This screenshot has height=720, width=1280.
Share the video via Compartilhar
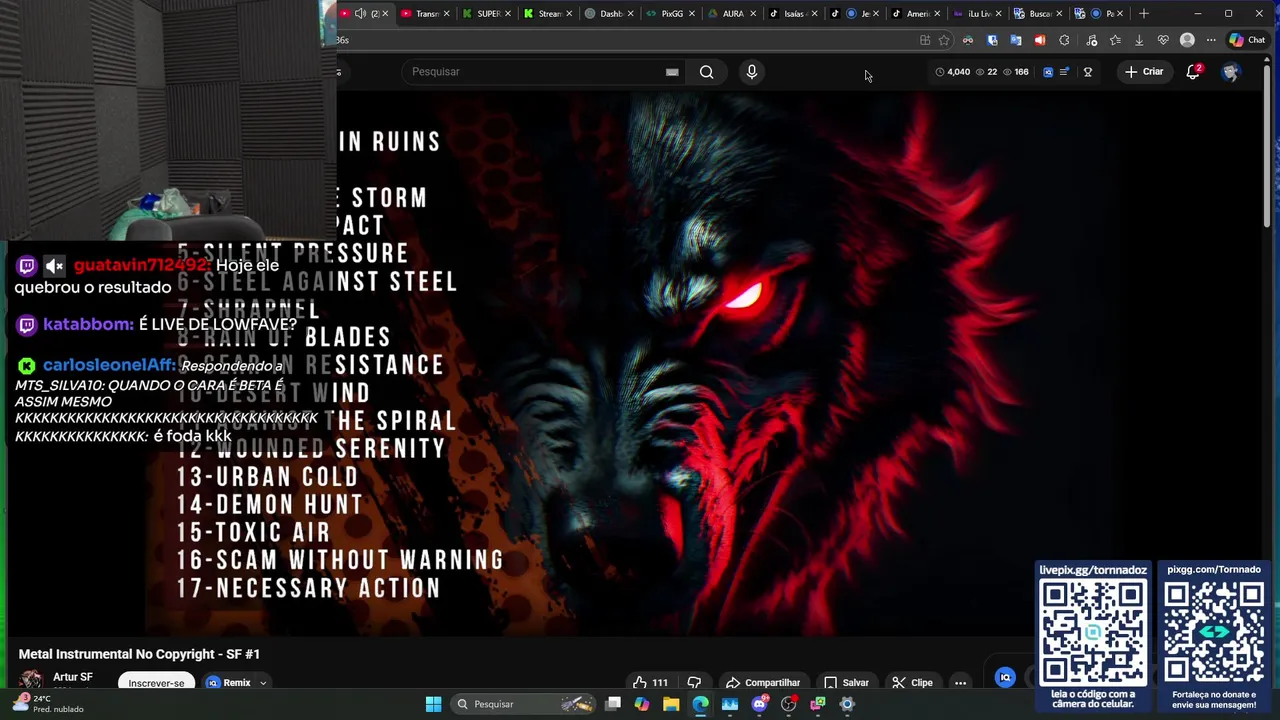[x=763, y=683]
